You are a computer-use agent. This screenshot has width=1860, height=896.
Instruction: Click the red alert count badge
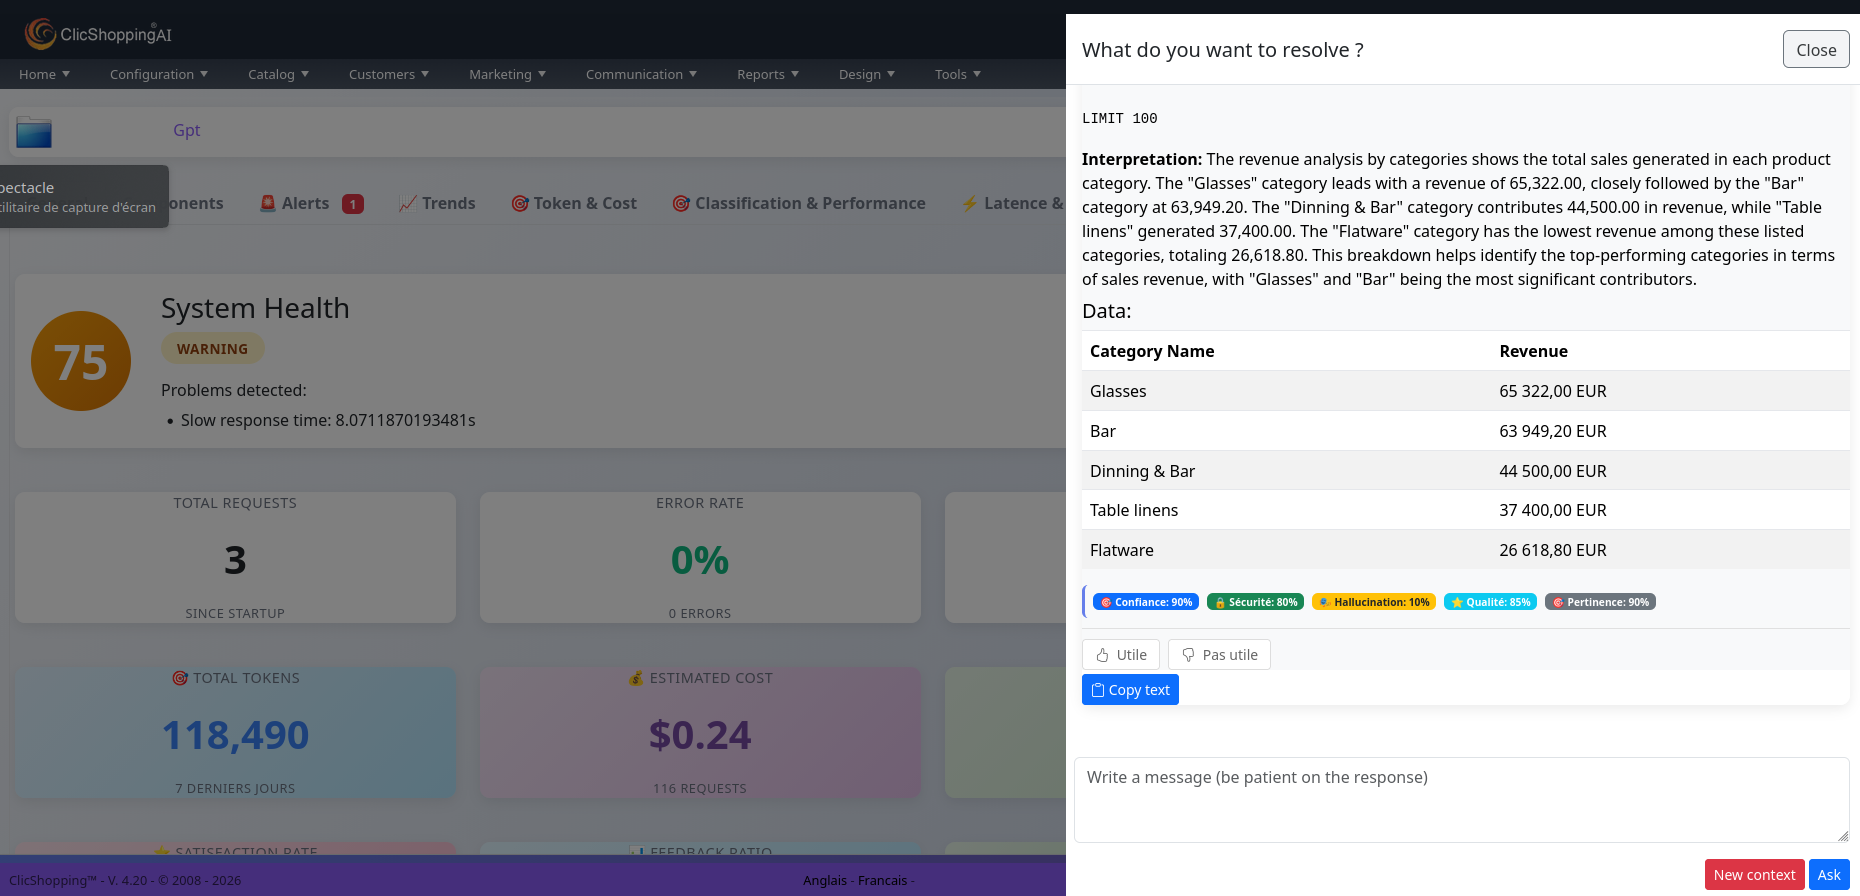pyautogui.click(x=352, y=204)
